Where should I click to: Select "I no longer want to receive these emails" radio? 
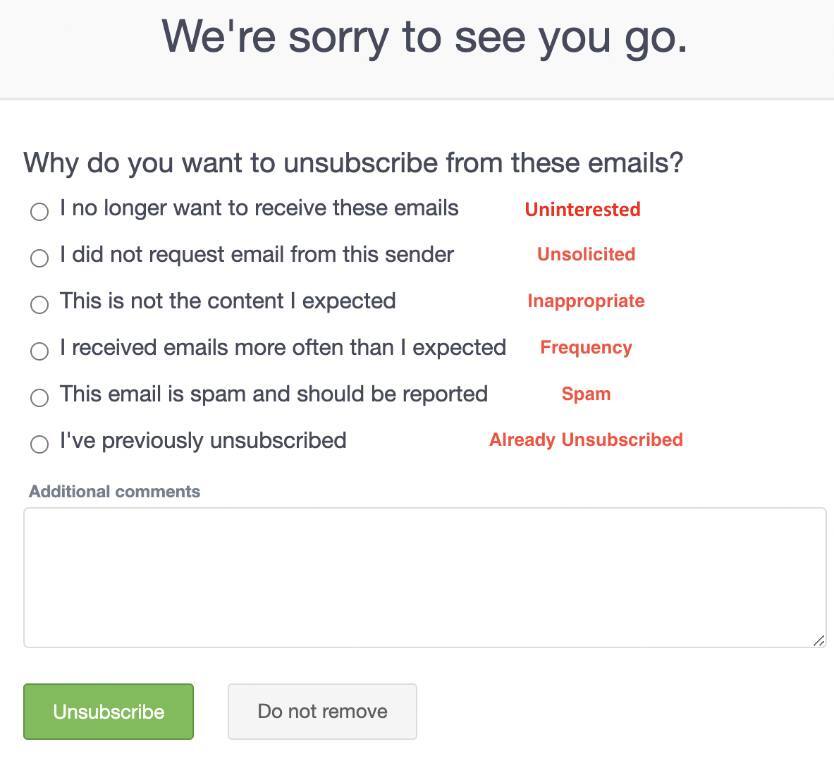click(39, 212)
